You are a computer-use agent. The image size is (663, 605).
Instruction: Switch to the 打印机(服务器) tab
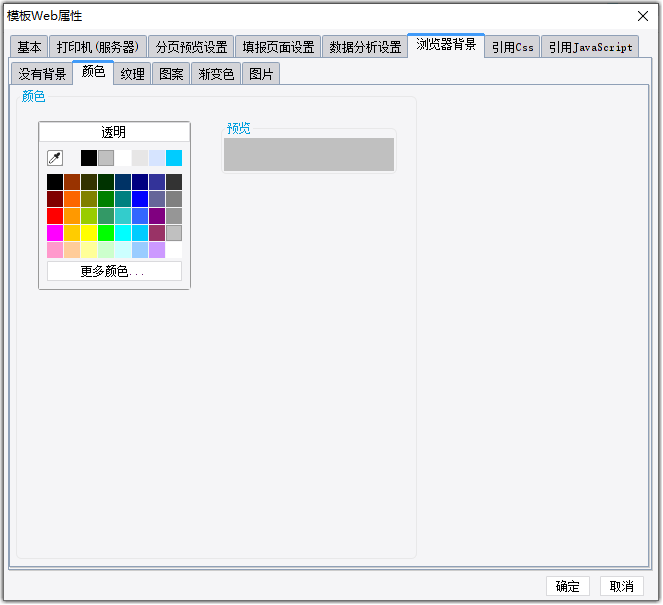(98, 47)
